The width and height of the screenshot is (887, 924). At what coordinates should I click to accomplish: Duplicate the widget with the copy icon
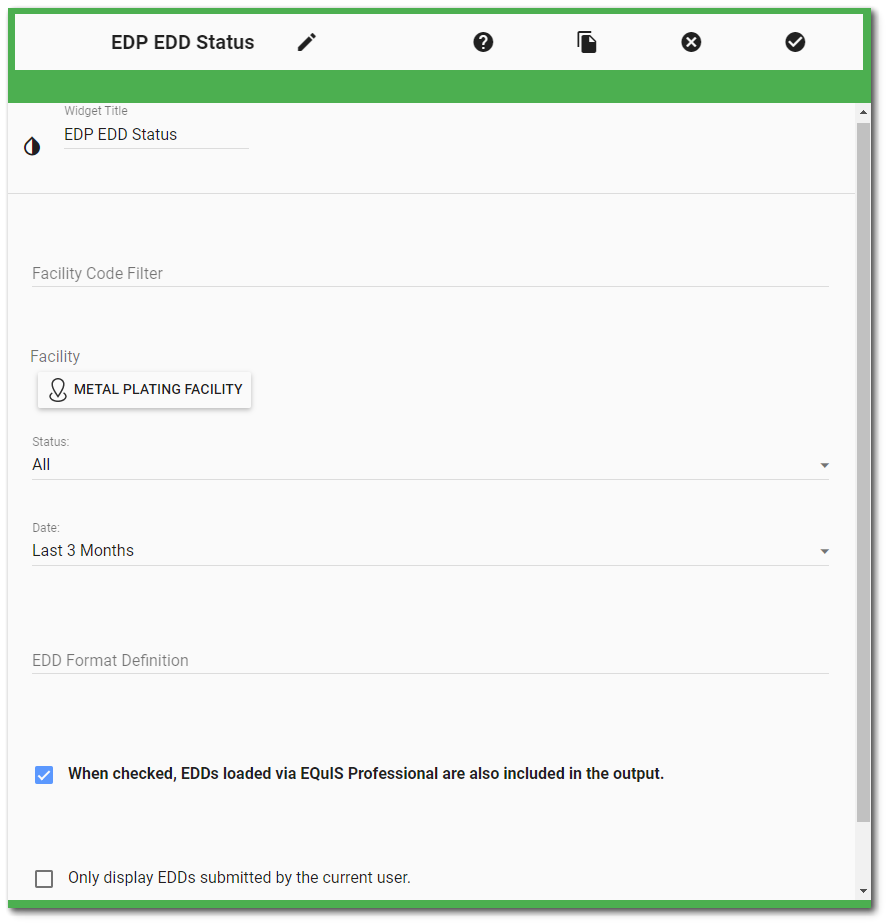click(587, 42)
